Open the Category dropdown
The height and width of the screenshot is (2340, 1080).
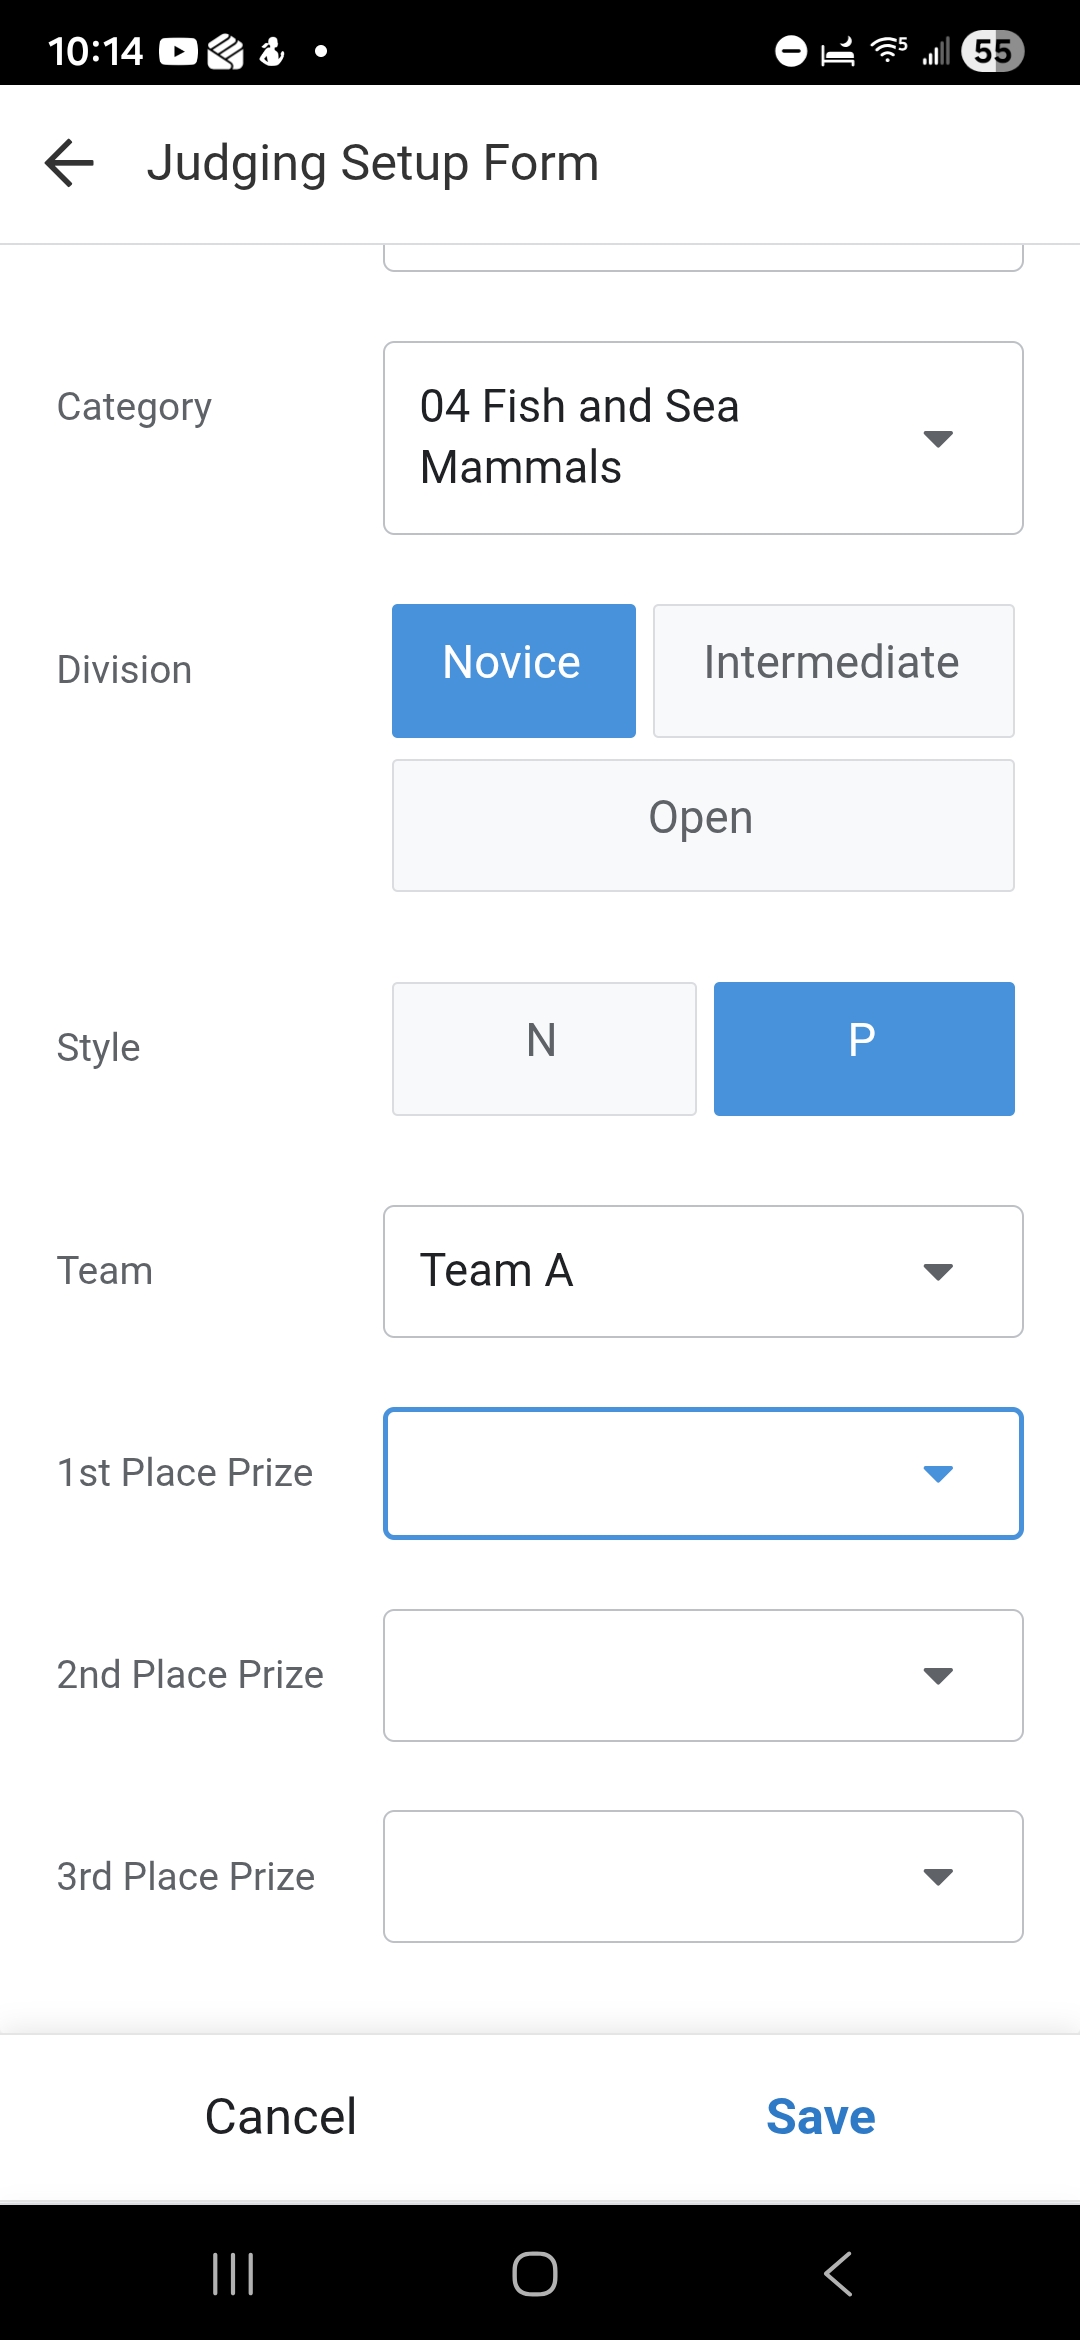[x=703, y=437]
